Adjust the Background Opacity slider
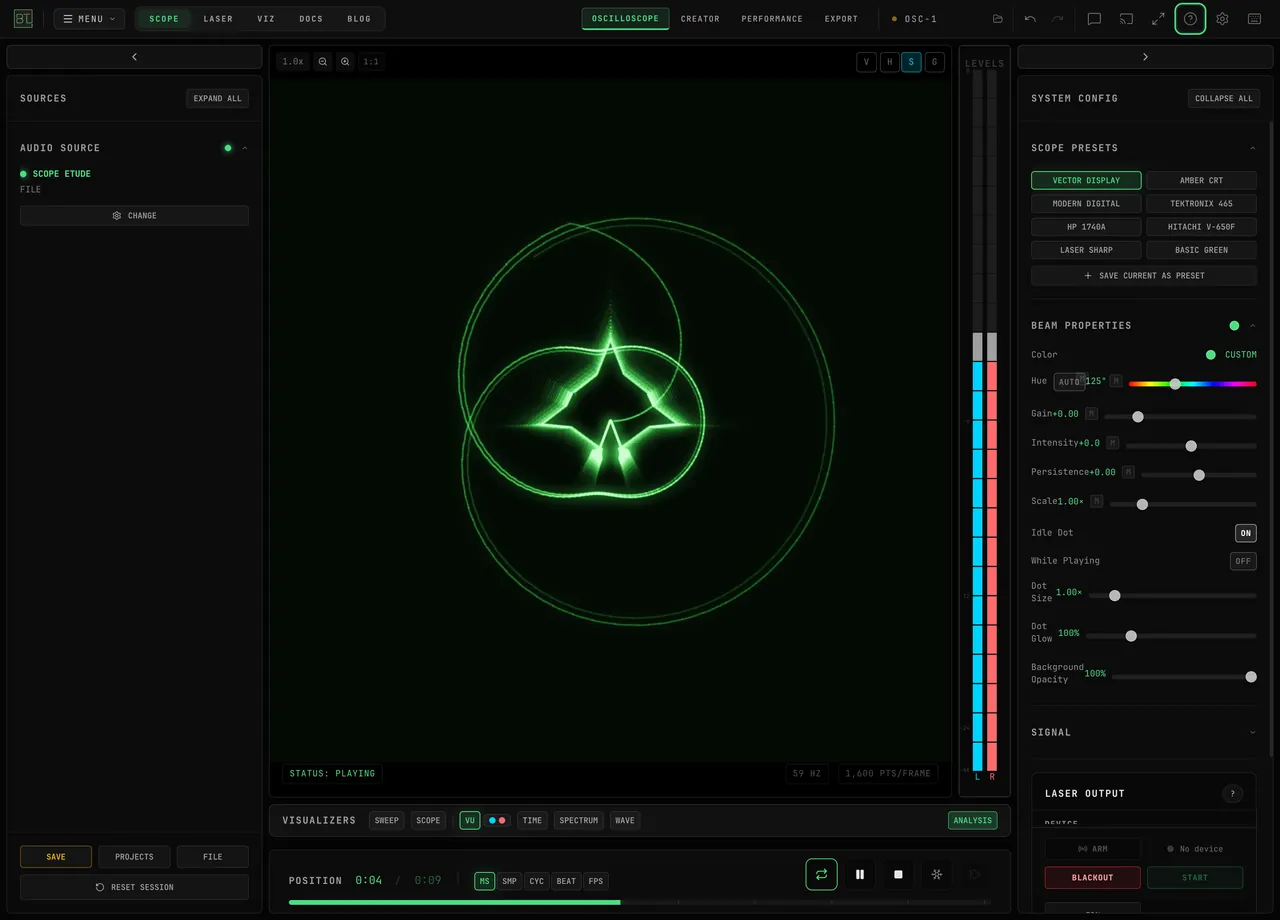1280x920 pixels. point(1184,677)
